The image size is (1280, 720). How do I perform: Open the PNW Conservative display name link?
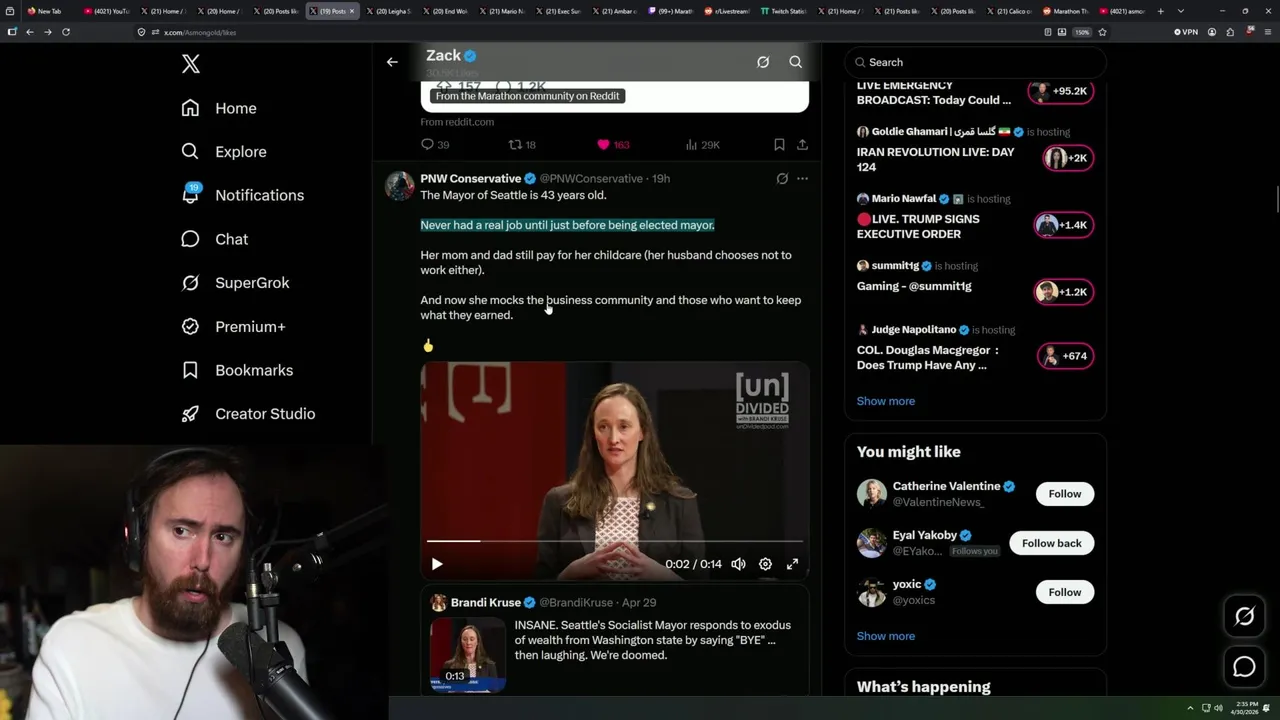(471, 179)
